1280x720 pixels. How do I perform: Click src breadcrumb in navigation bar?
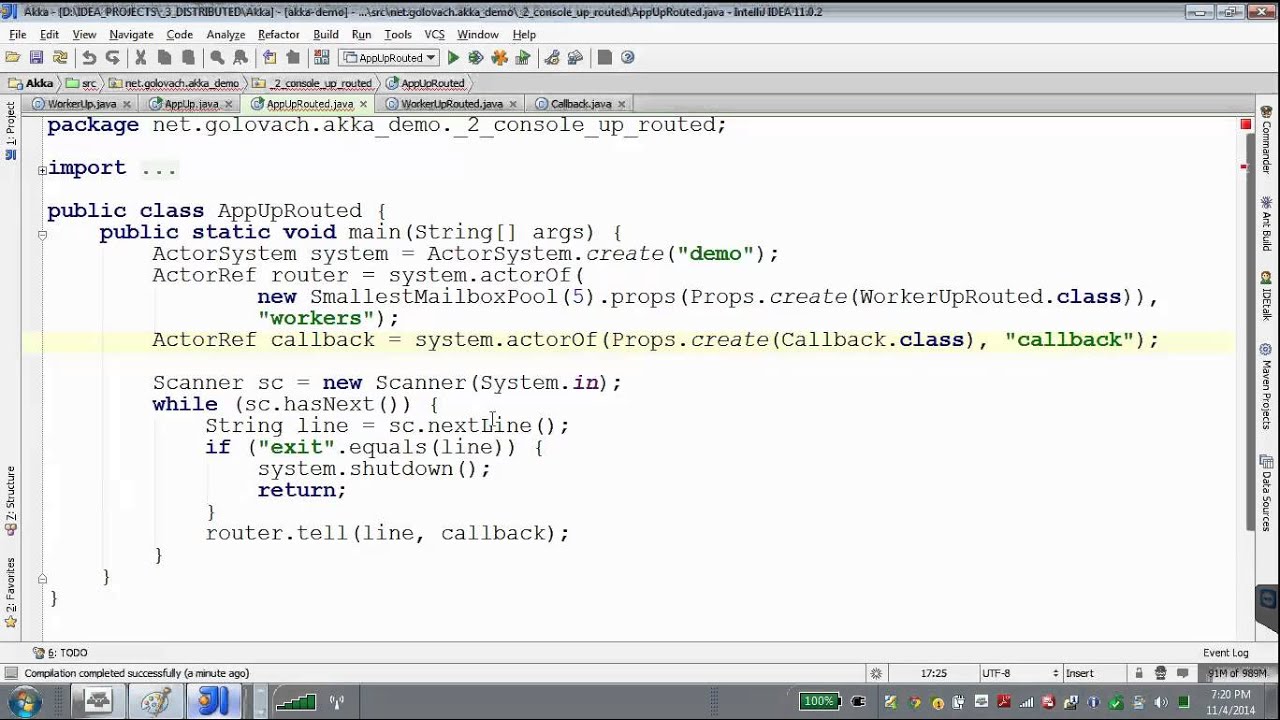[x=82, y=83]
